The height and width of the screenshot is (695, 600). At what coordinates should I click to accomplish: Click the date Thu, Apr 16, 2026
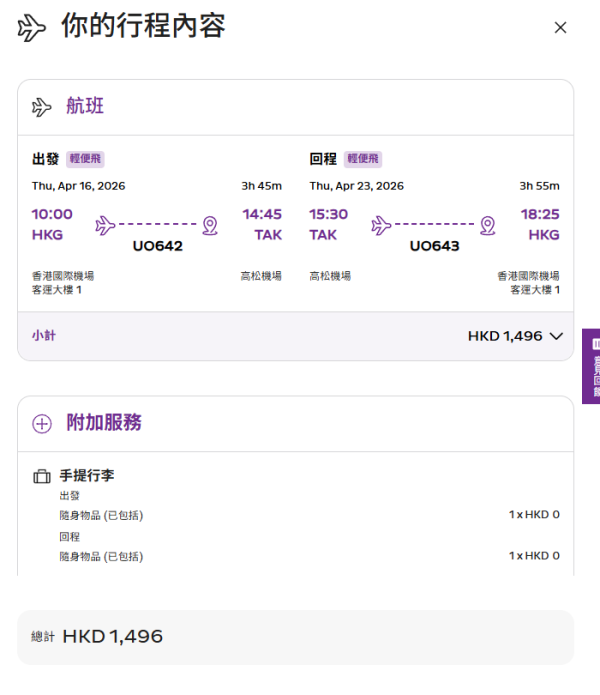click(x=78, y=186)
